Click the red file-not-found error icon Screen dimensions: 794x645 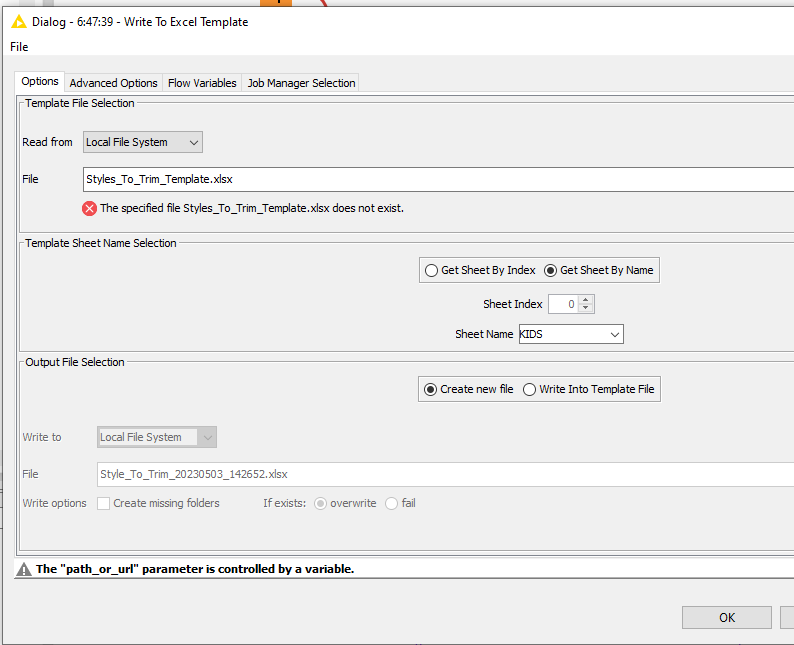tap(89, 209)
